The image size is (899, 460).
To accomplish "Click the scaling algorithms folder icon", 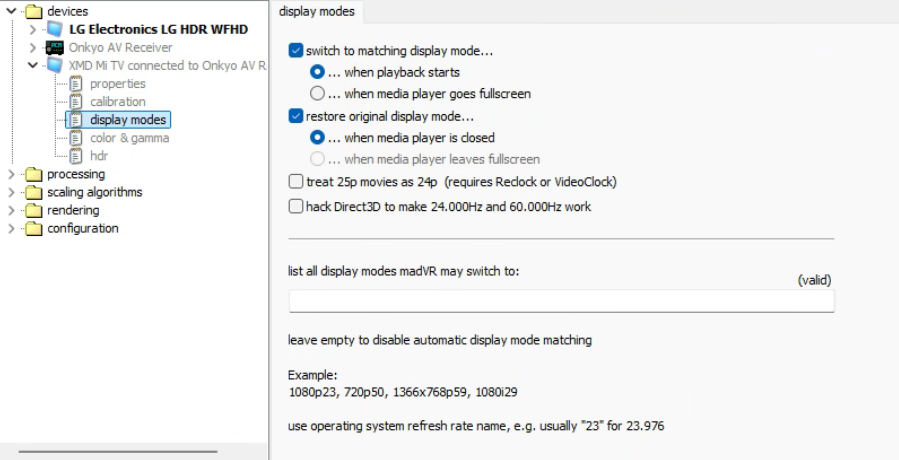I will coord(34,192).
